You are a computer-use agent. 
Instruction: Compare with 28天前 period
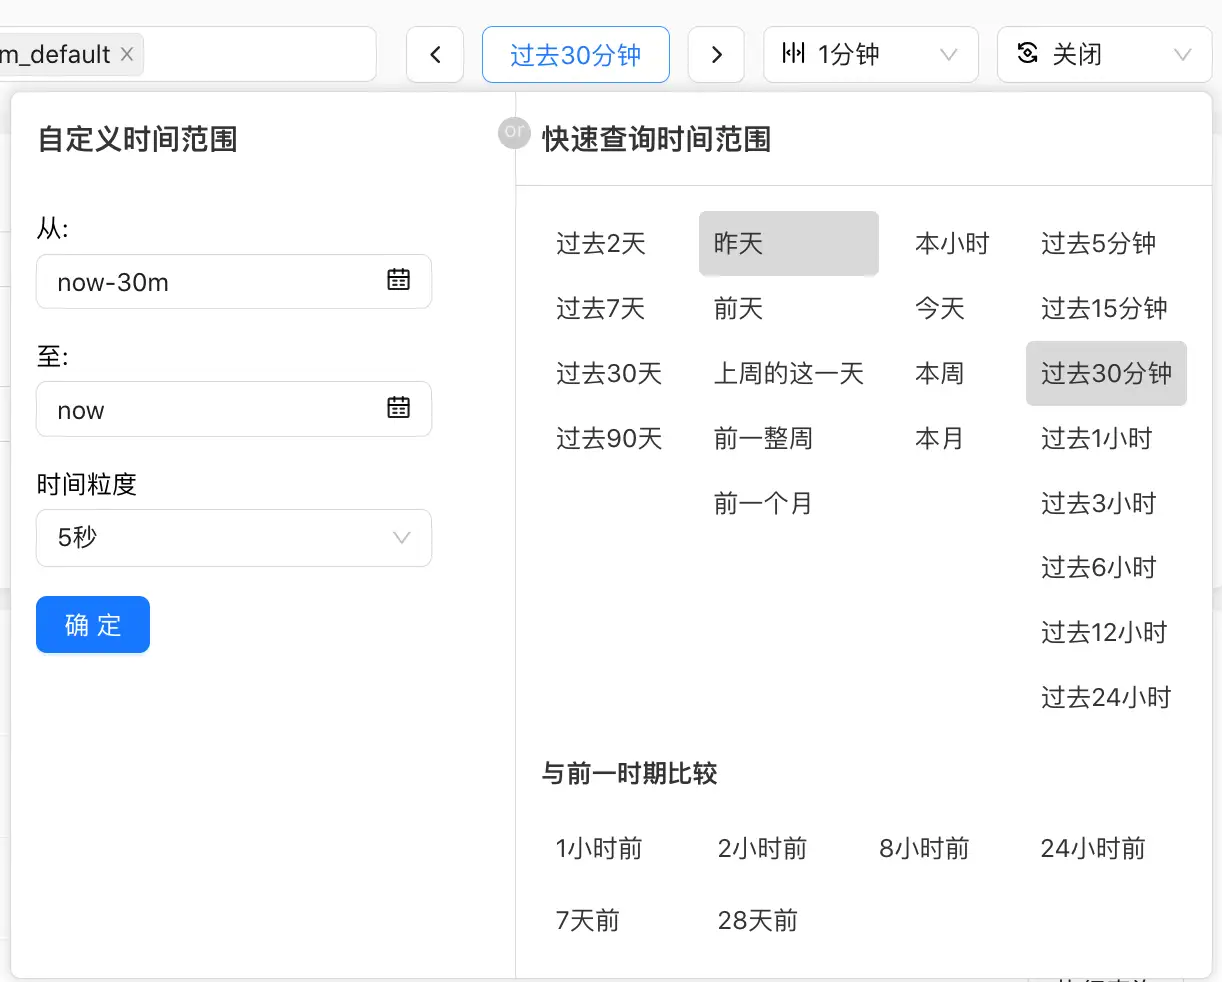click(x=757, y=921)
